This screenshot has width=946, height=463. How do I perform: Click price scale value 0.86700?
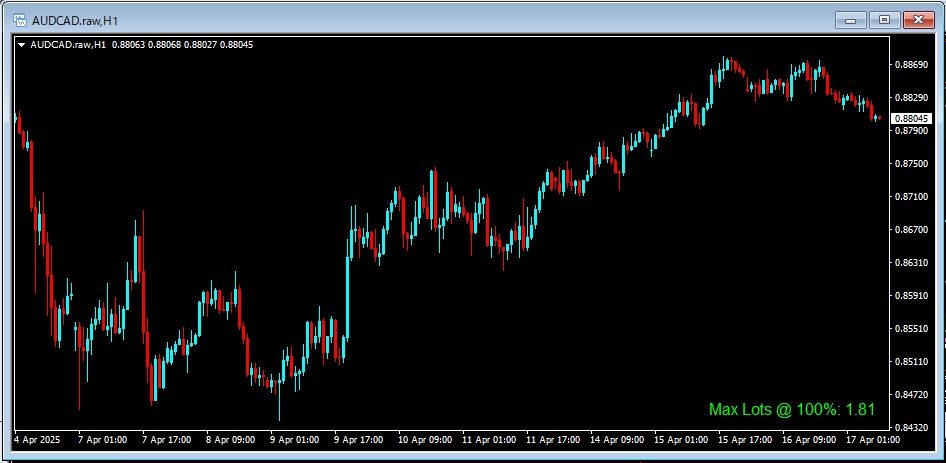point(912,229)
